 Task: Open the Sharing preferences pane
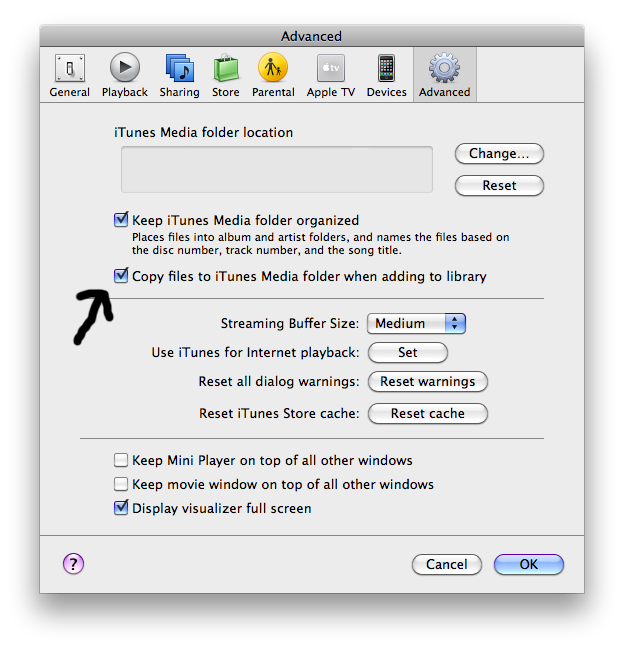(179, 75)
